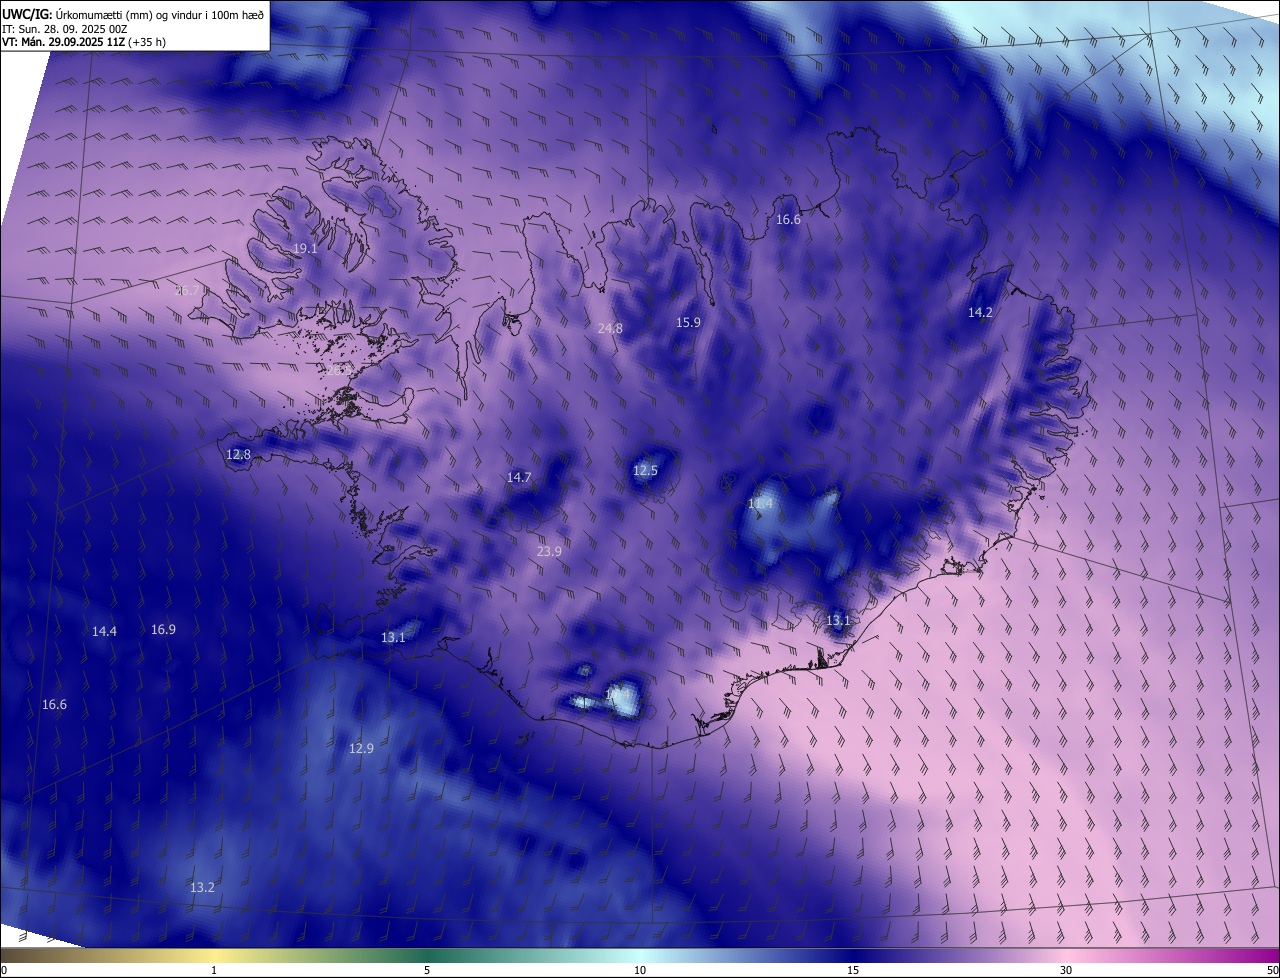
Task: Click the 12.5 value over the glacier
Action: [646, 470]
